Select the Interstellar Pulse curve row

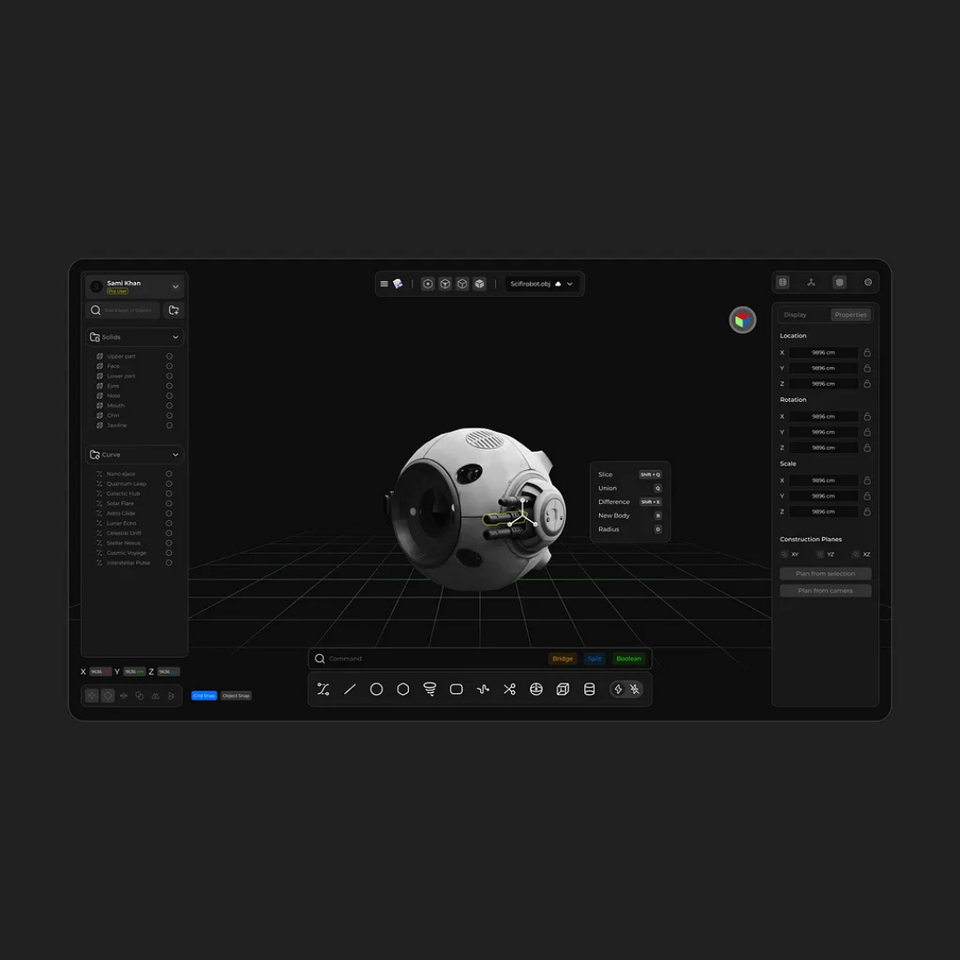tap(133, 563)
